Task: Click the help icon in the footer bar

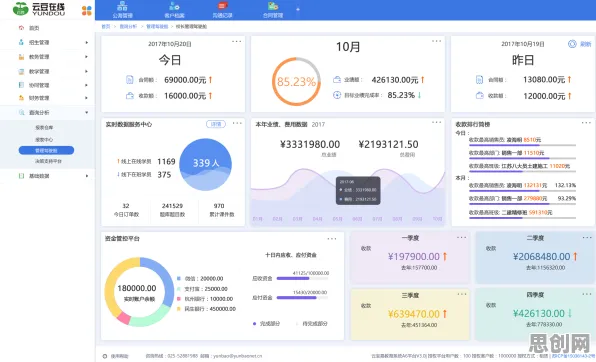Action: pyautogui.click(x=105, y=356)
